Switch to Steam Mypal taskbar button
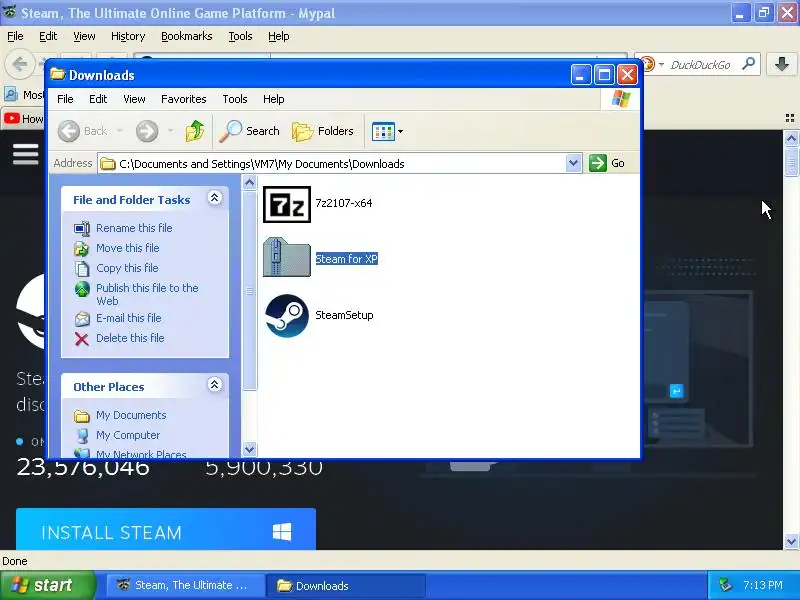Viewport: 800px width, 600px height. (186, 585)
